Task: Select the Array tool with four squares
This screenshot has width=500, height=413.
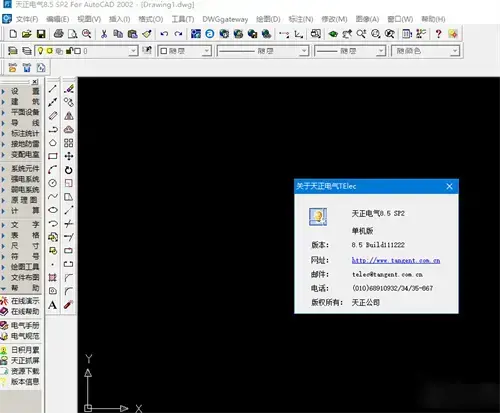Action: coord(69,143)
